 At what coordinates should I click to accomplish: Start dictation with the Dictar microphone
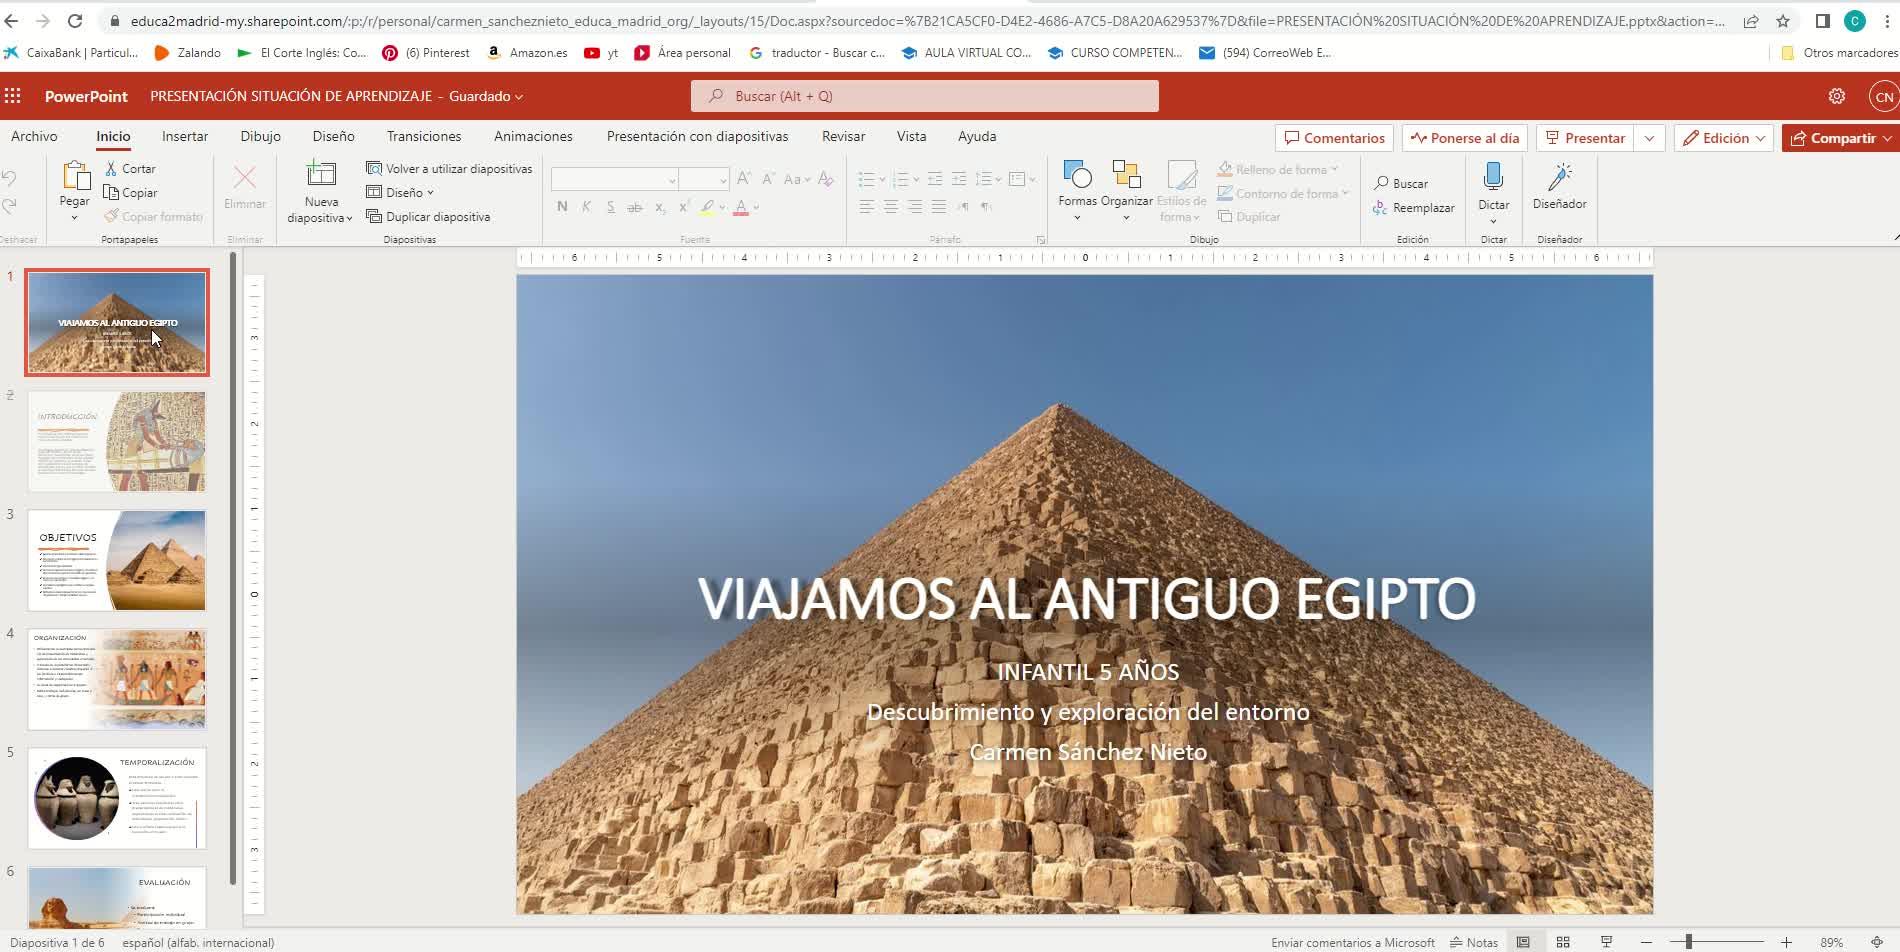click(1493, 178)
